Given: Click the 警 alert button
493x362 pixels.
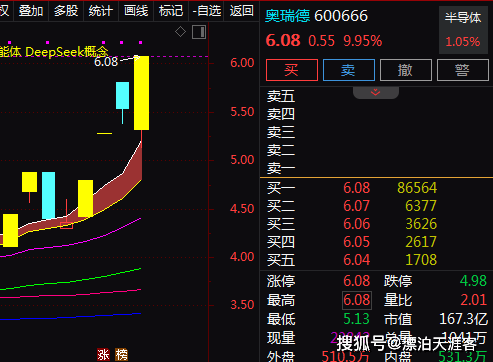Looking at the screenshot, I should coord(463,70).
